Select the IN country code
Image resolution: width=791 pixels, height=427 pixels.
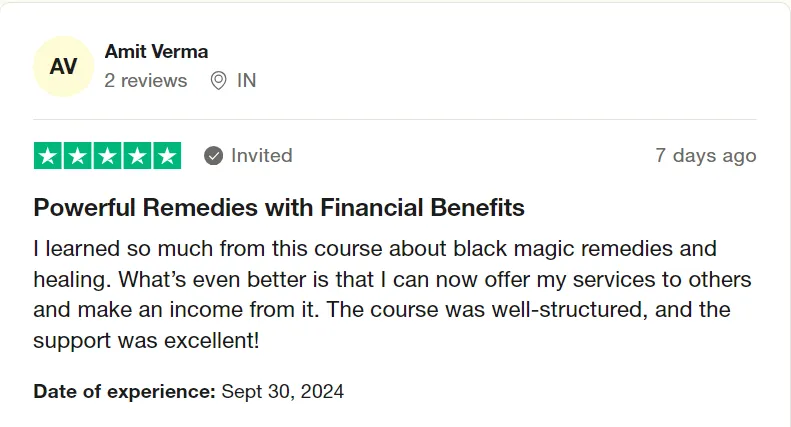click(247, 81)
